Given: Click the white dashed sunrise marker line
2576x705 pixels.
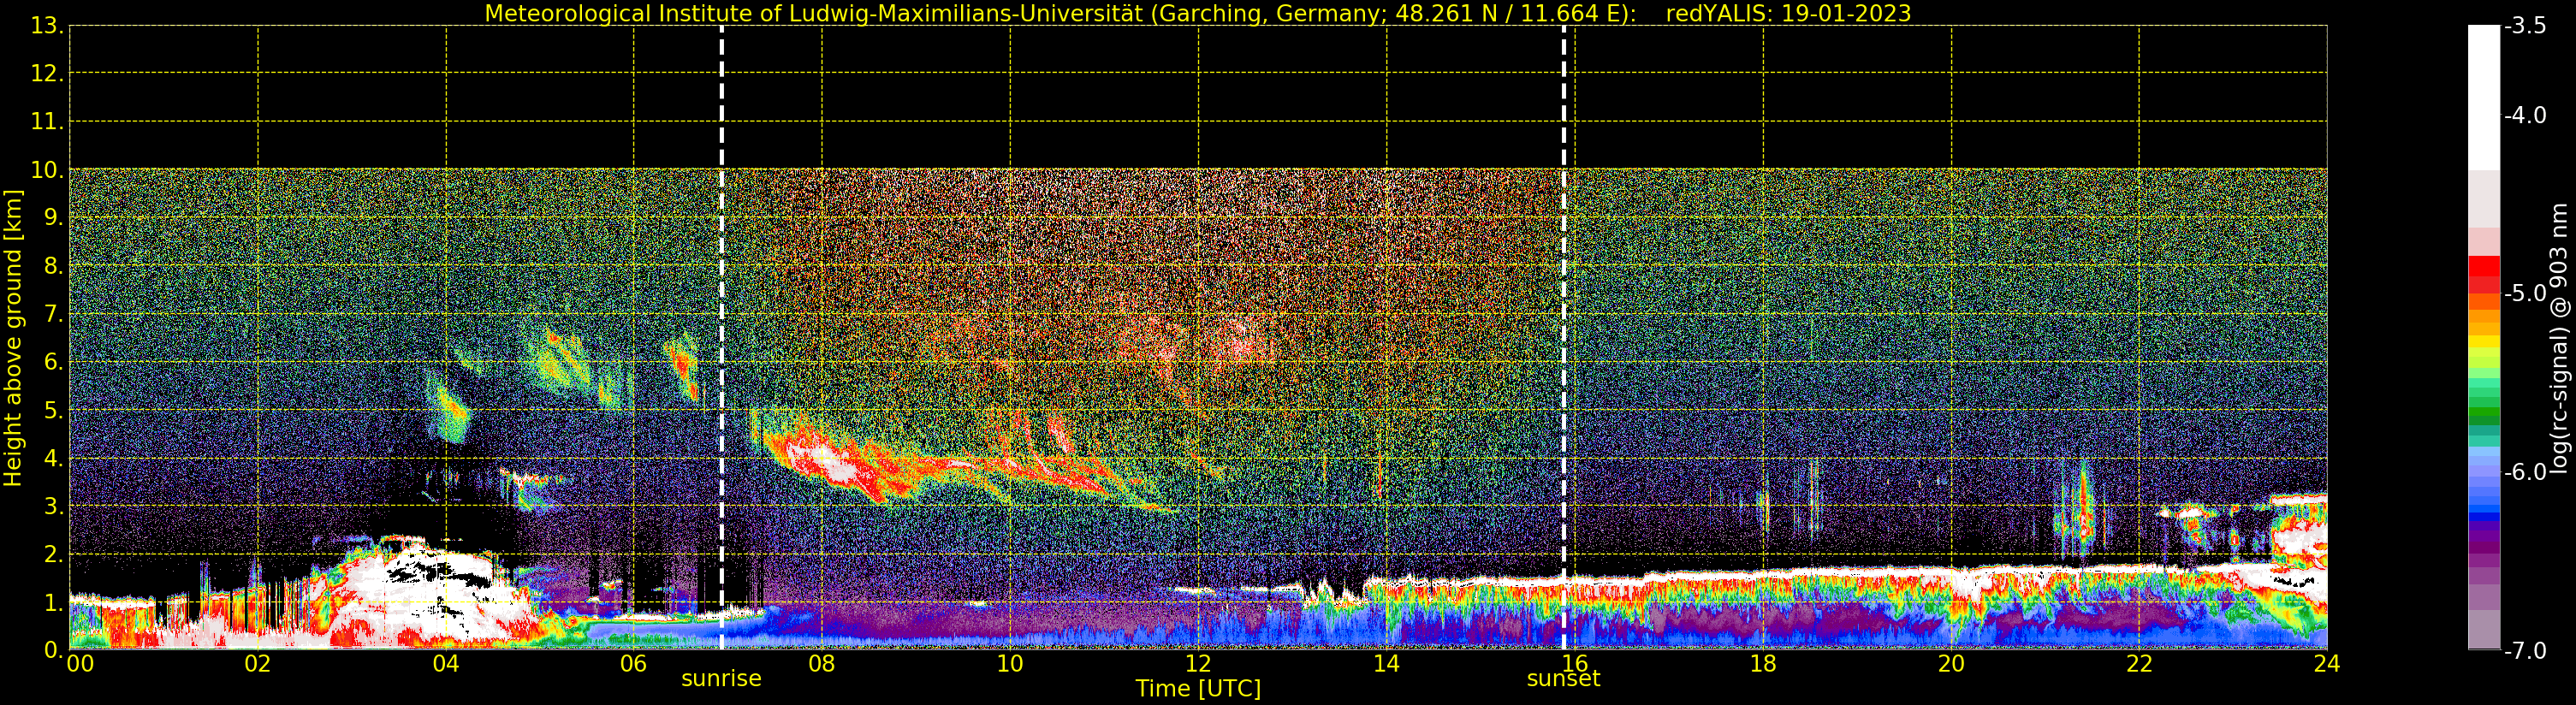Looking at the screenshot, I should (721, 338).
